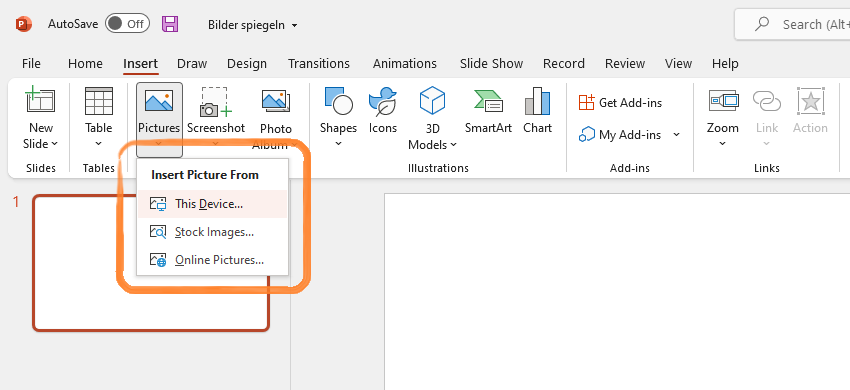Choose Online Pictures... menu entry

212,260
